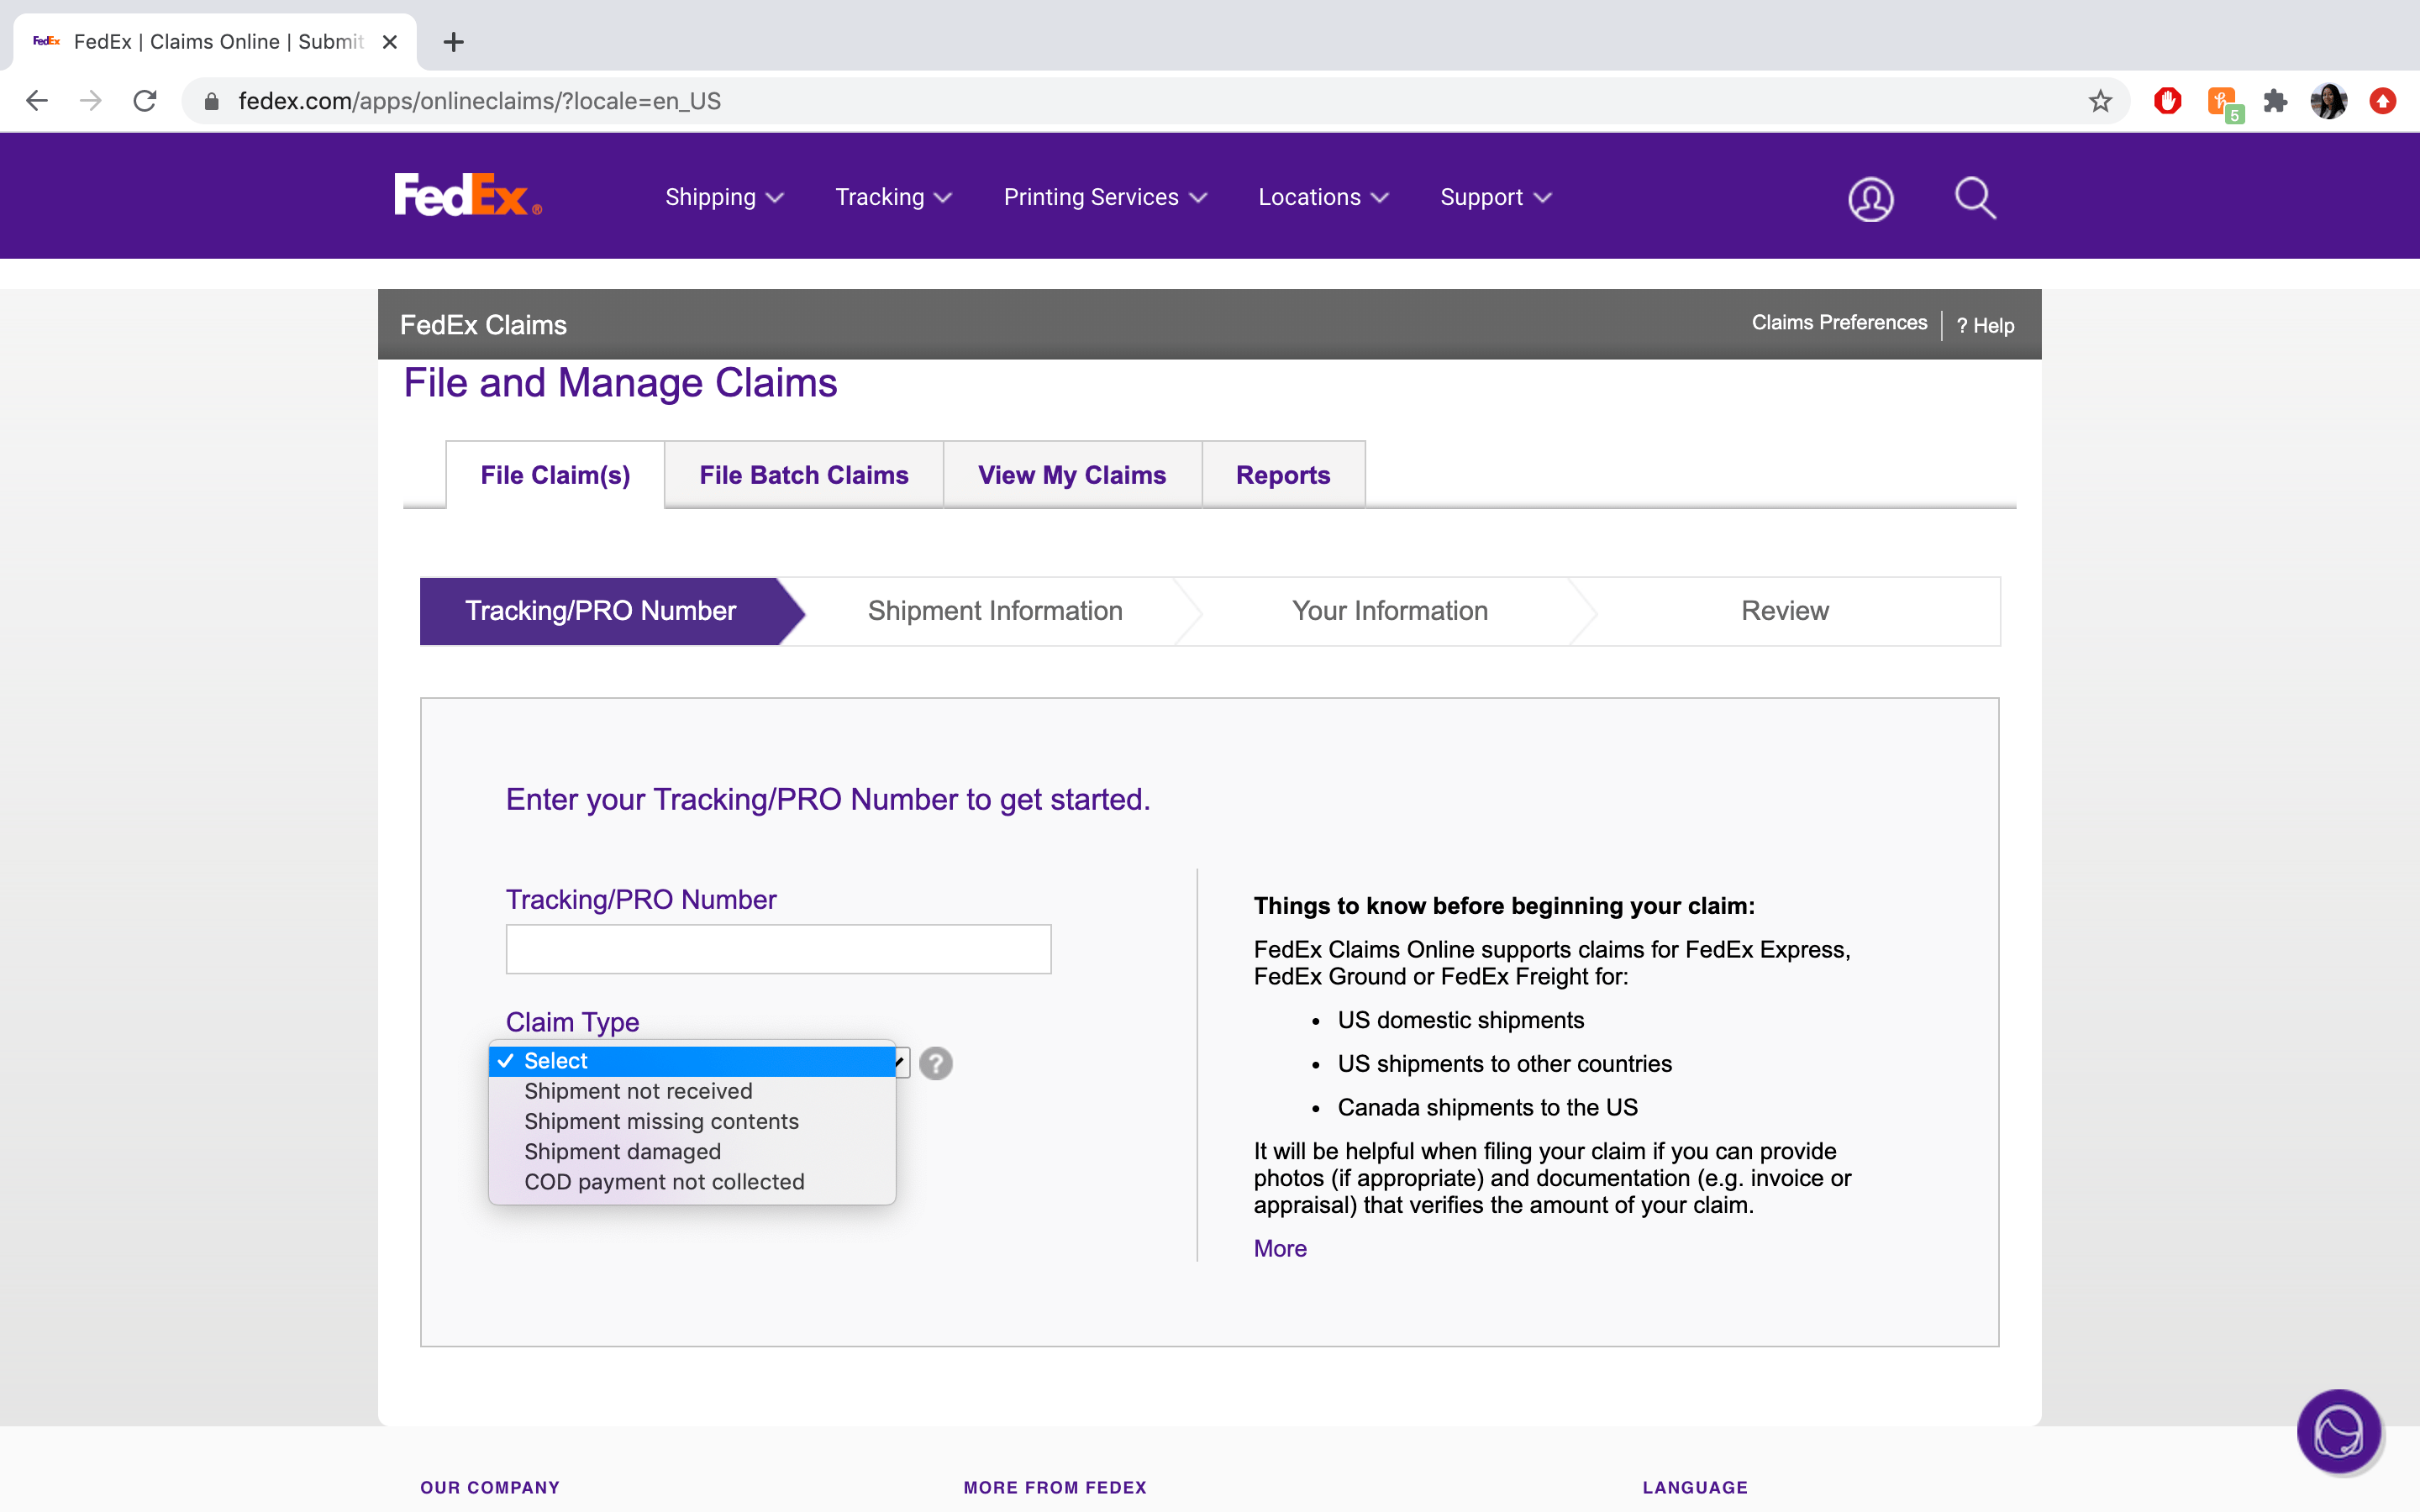2420x1512 pixels.
Task: Open the browser extensions puzzle icon
Action: click(x=2275, y=101)
